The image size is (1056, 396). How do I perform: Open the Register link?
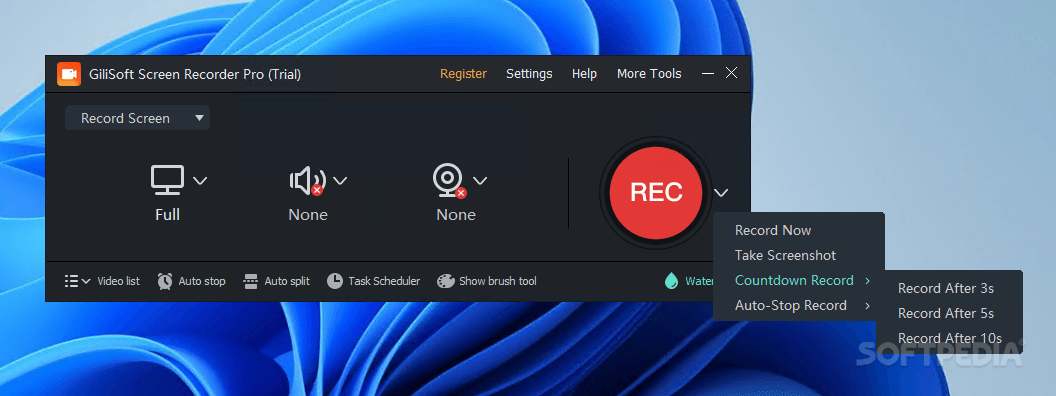(x=463, y=74)
